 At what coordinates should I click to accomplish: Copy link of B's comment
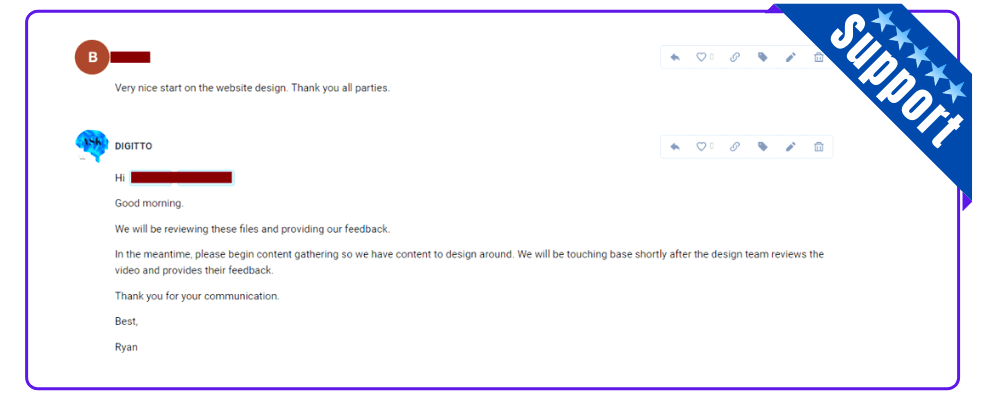pyautogui.click(x=735, y=57)
